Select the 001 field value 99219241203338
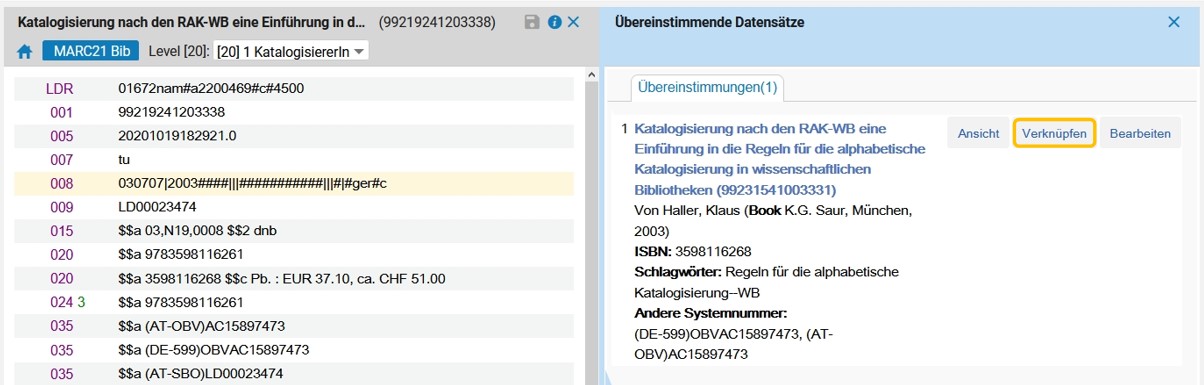Image resolution: width=1204 pixels, height=385 pixels. pos(171,112)
